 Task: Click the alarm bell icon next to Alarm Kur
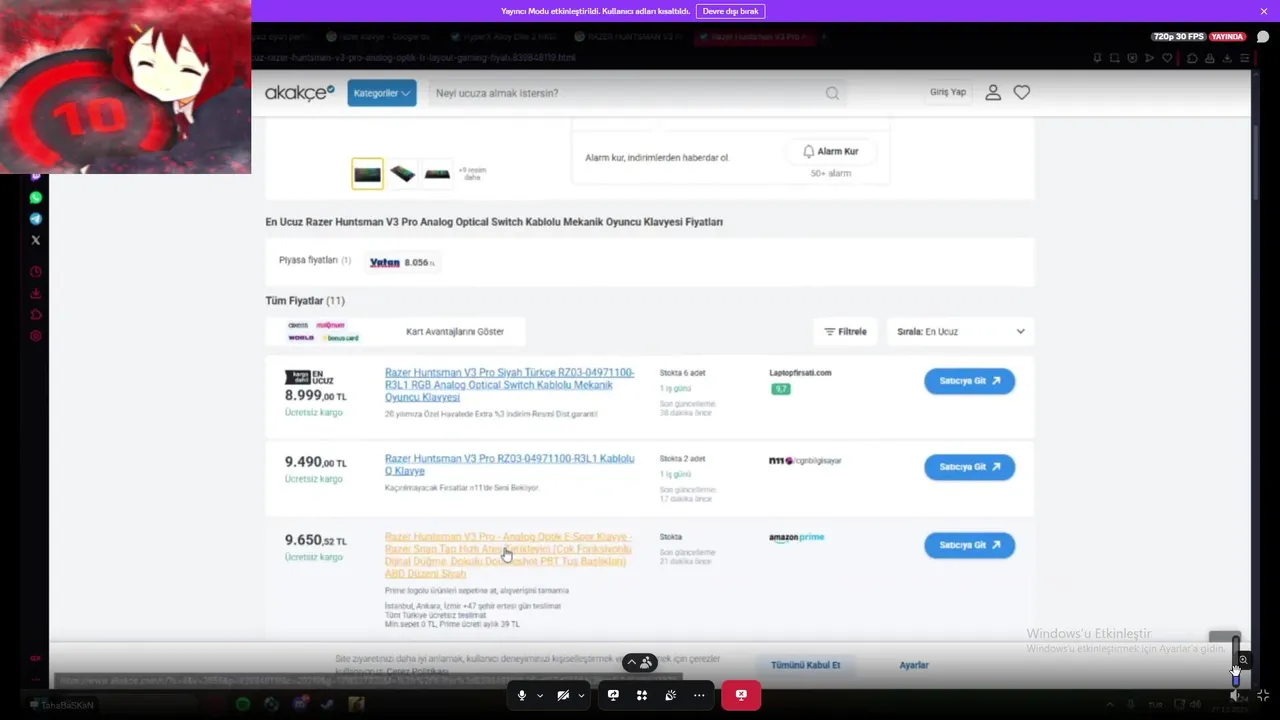[808, 151]
